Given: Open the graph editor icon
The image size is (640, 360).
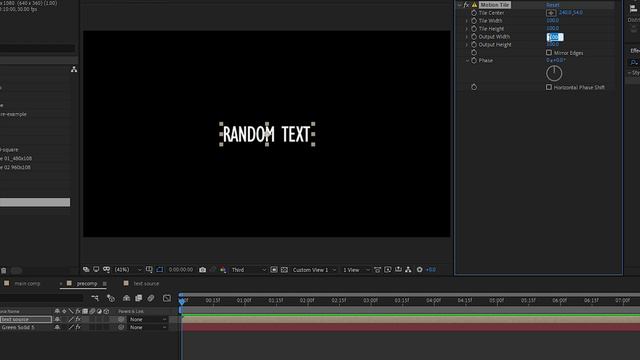Looking at the screenshot, I should click(x=167, y=298).
